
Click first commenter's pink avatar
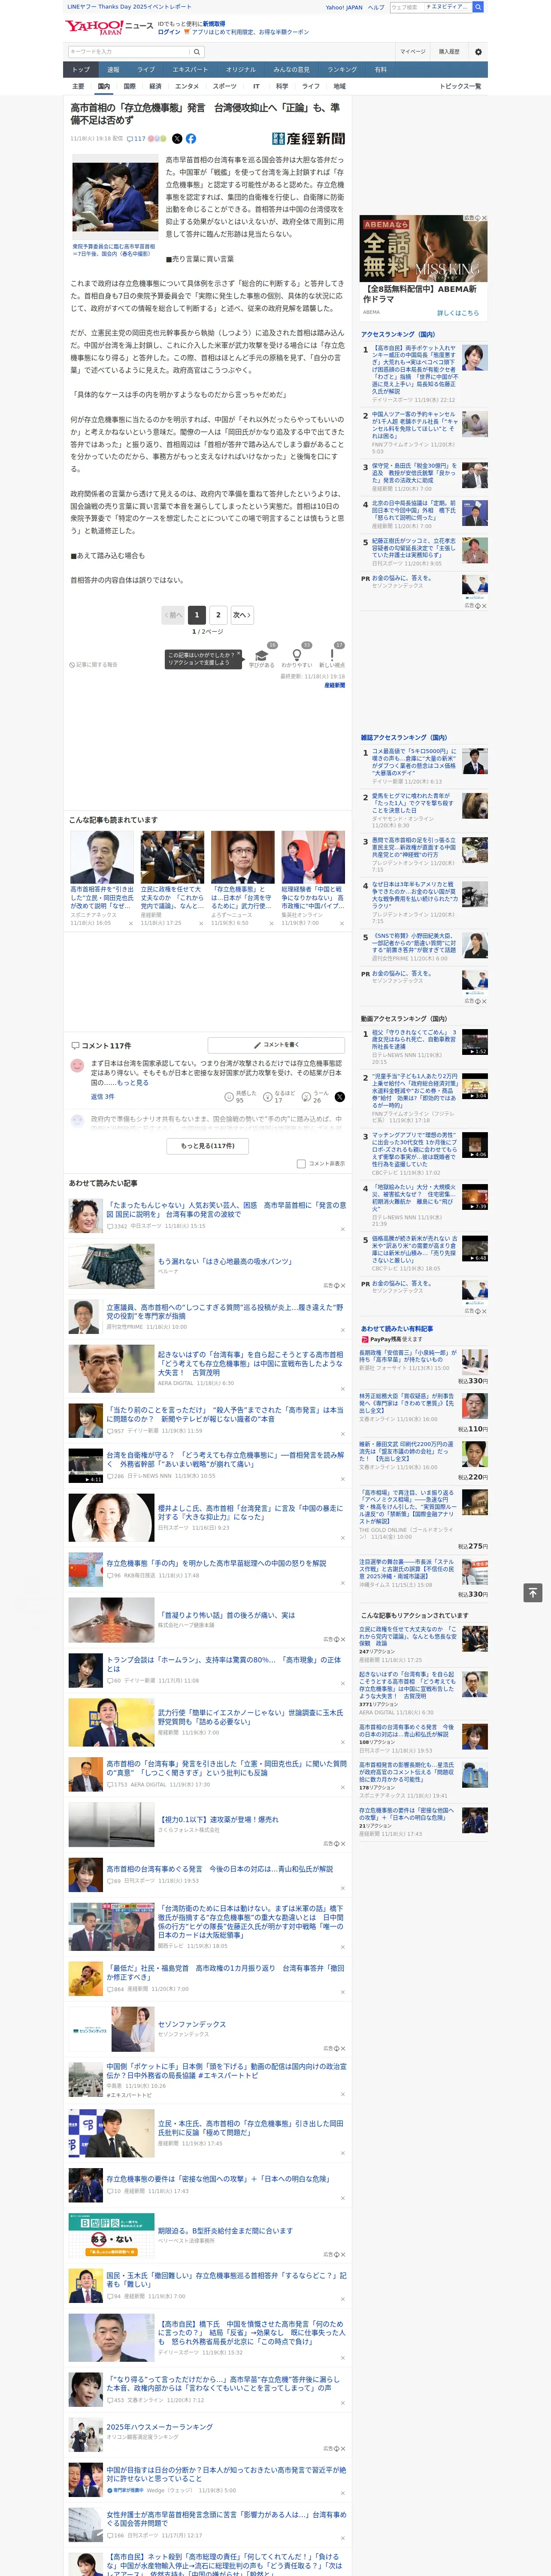[x=77, y=1066]
